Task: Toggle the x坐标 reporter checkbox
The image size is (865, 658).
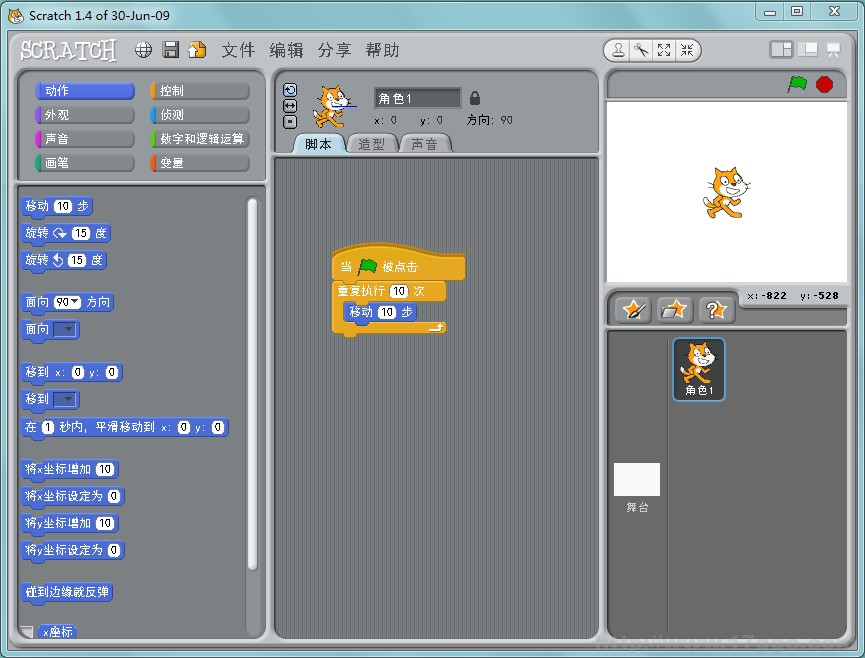Action: click(x=27, y=632)
